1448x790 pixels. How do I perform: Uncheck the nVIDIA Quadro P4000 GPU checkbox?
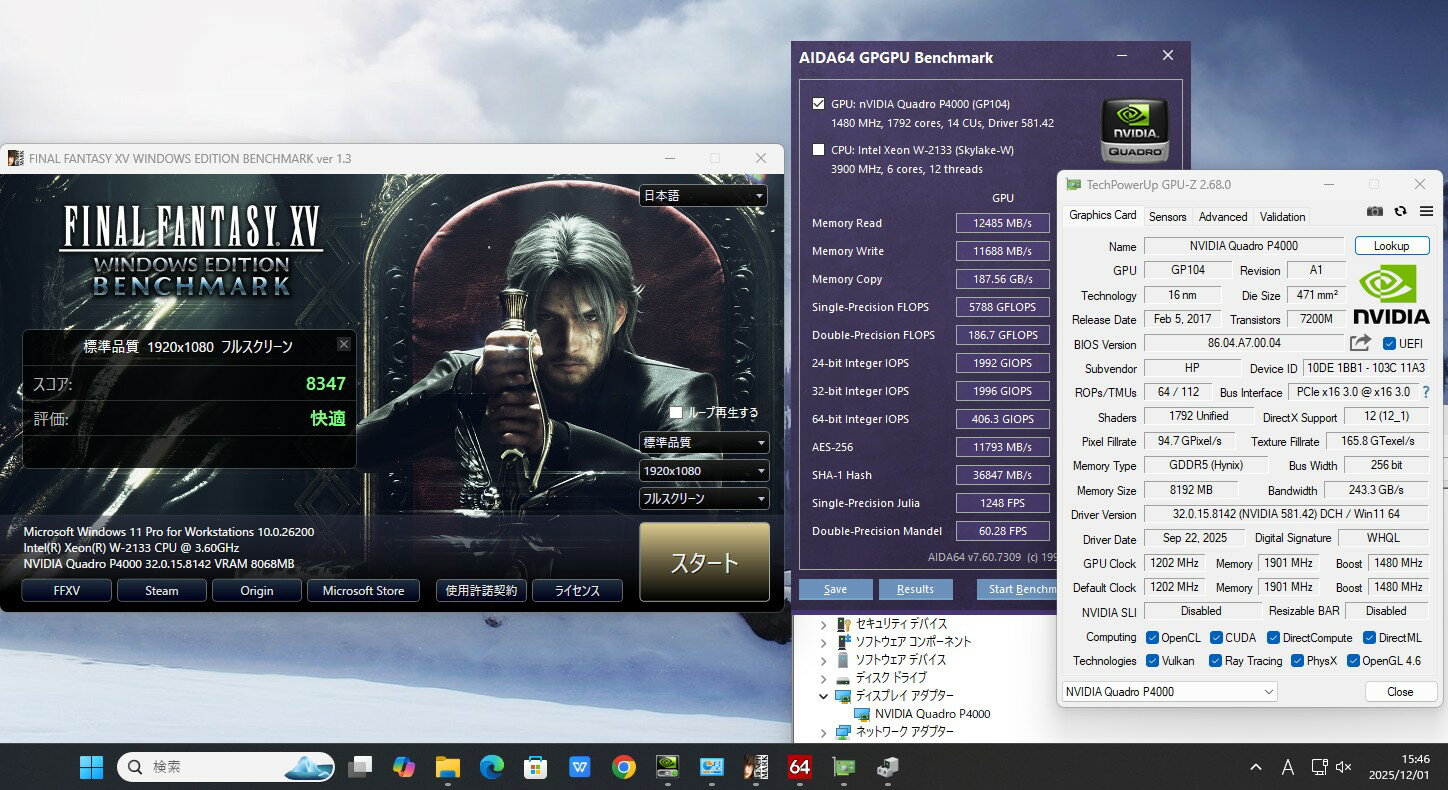click(819, 103)
